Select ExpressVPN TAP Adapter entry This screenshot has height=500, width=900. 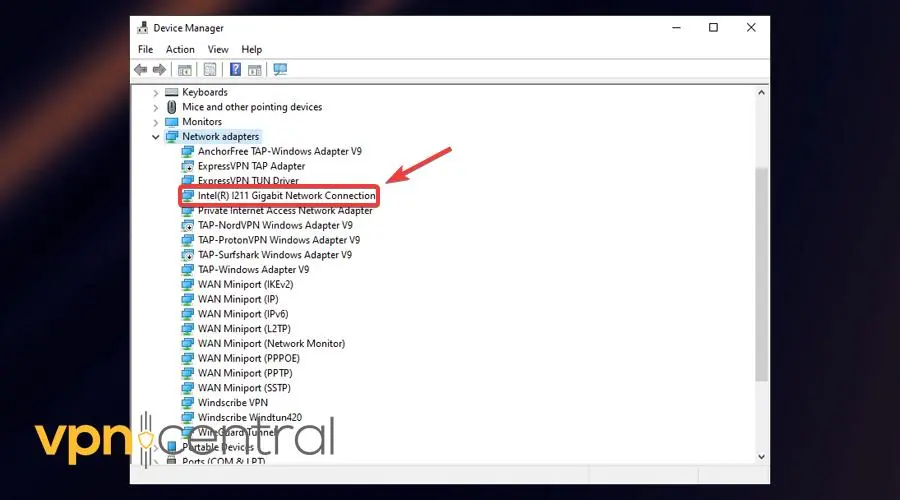pyautogui.click(x=251, y=166)
